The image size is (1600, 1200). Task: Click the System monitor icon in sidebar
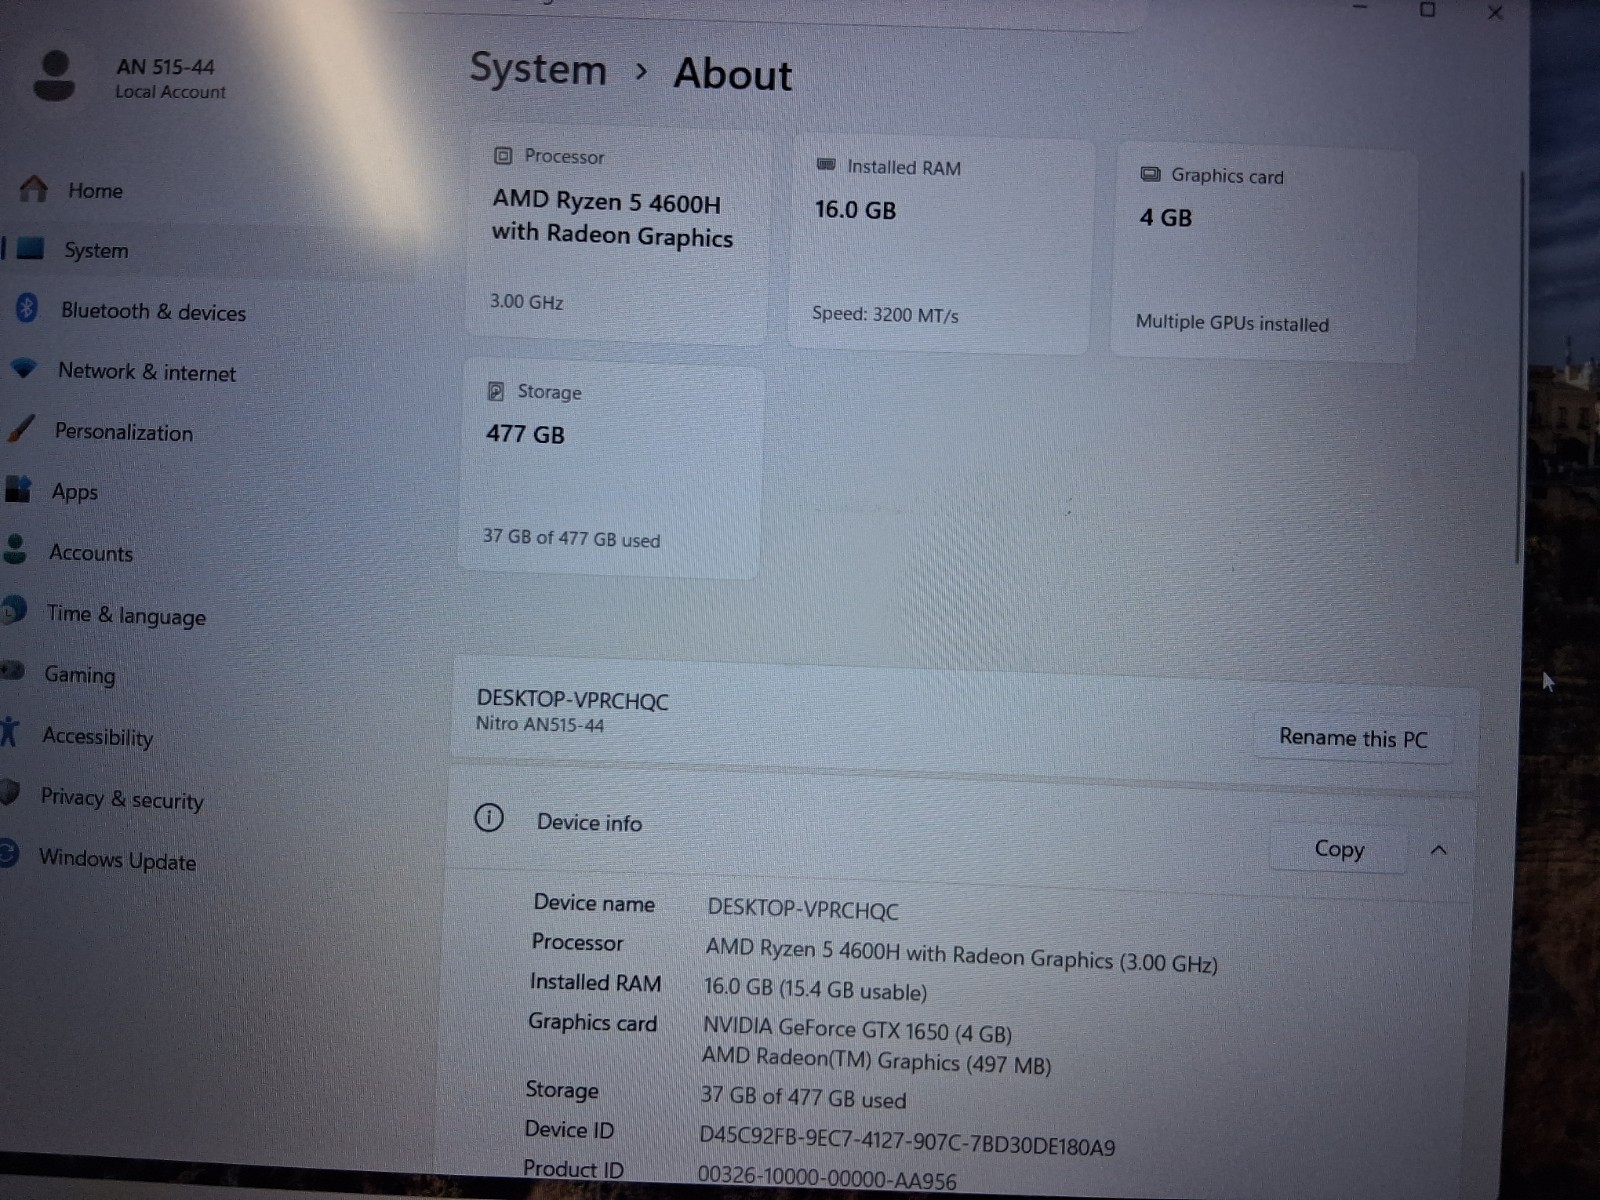point(31,248)
